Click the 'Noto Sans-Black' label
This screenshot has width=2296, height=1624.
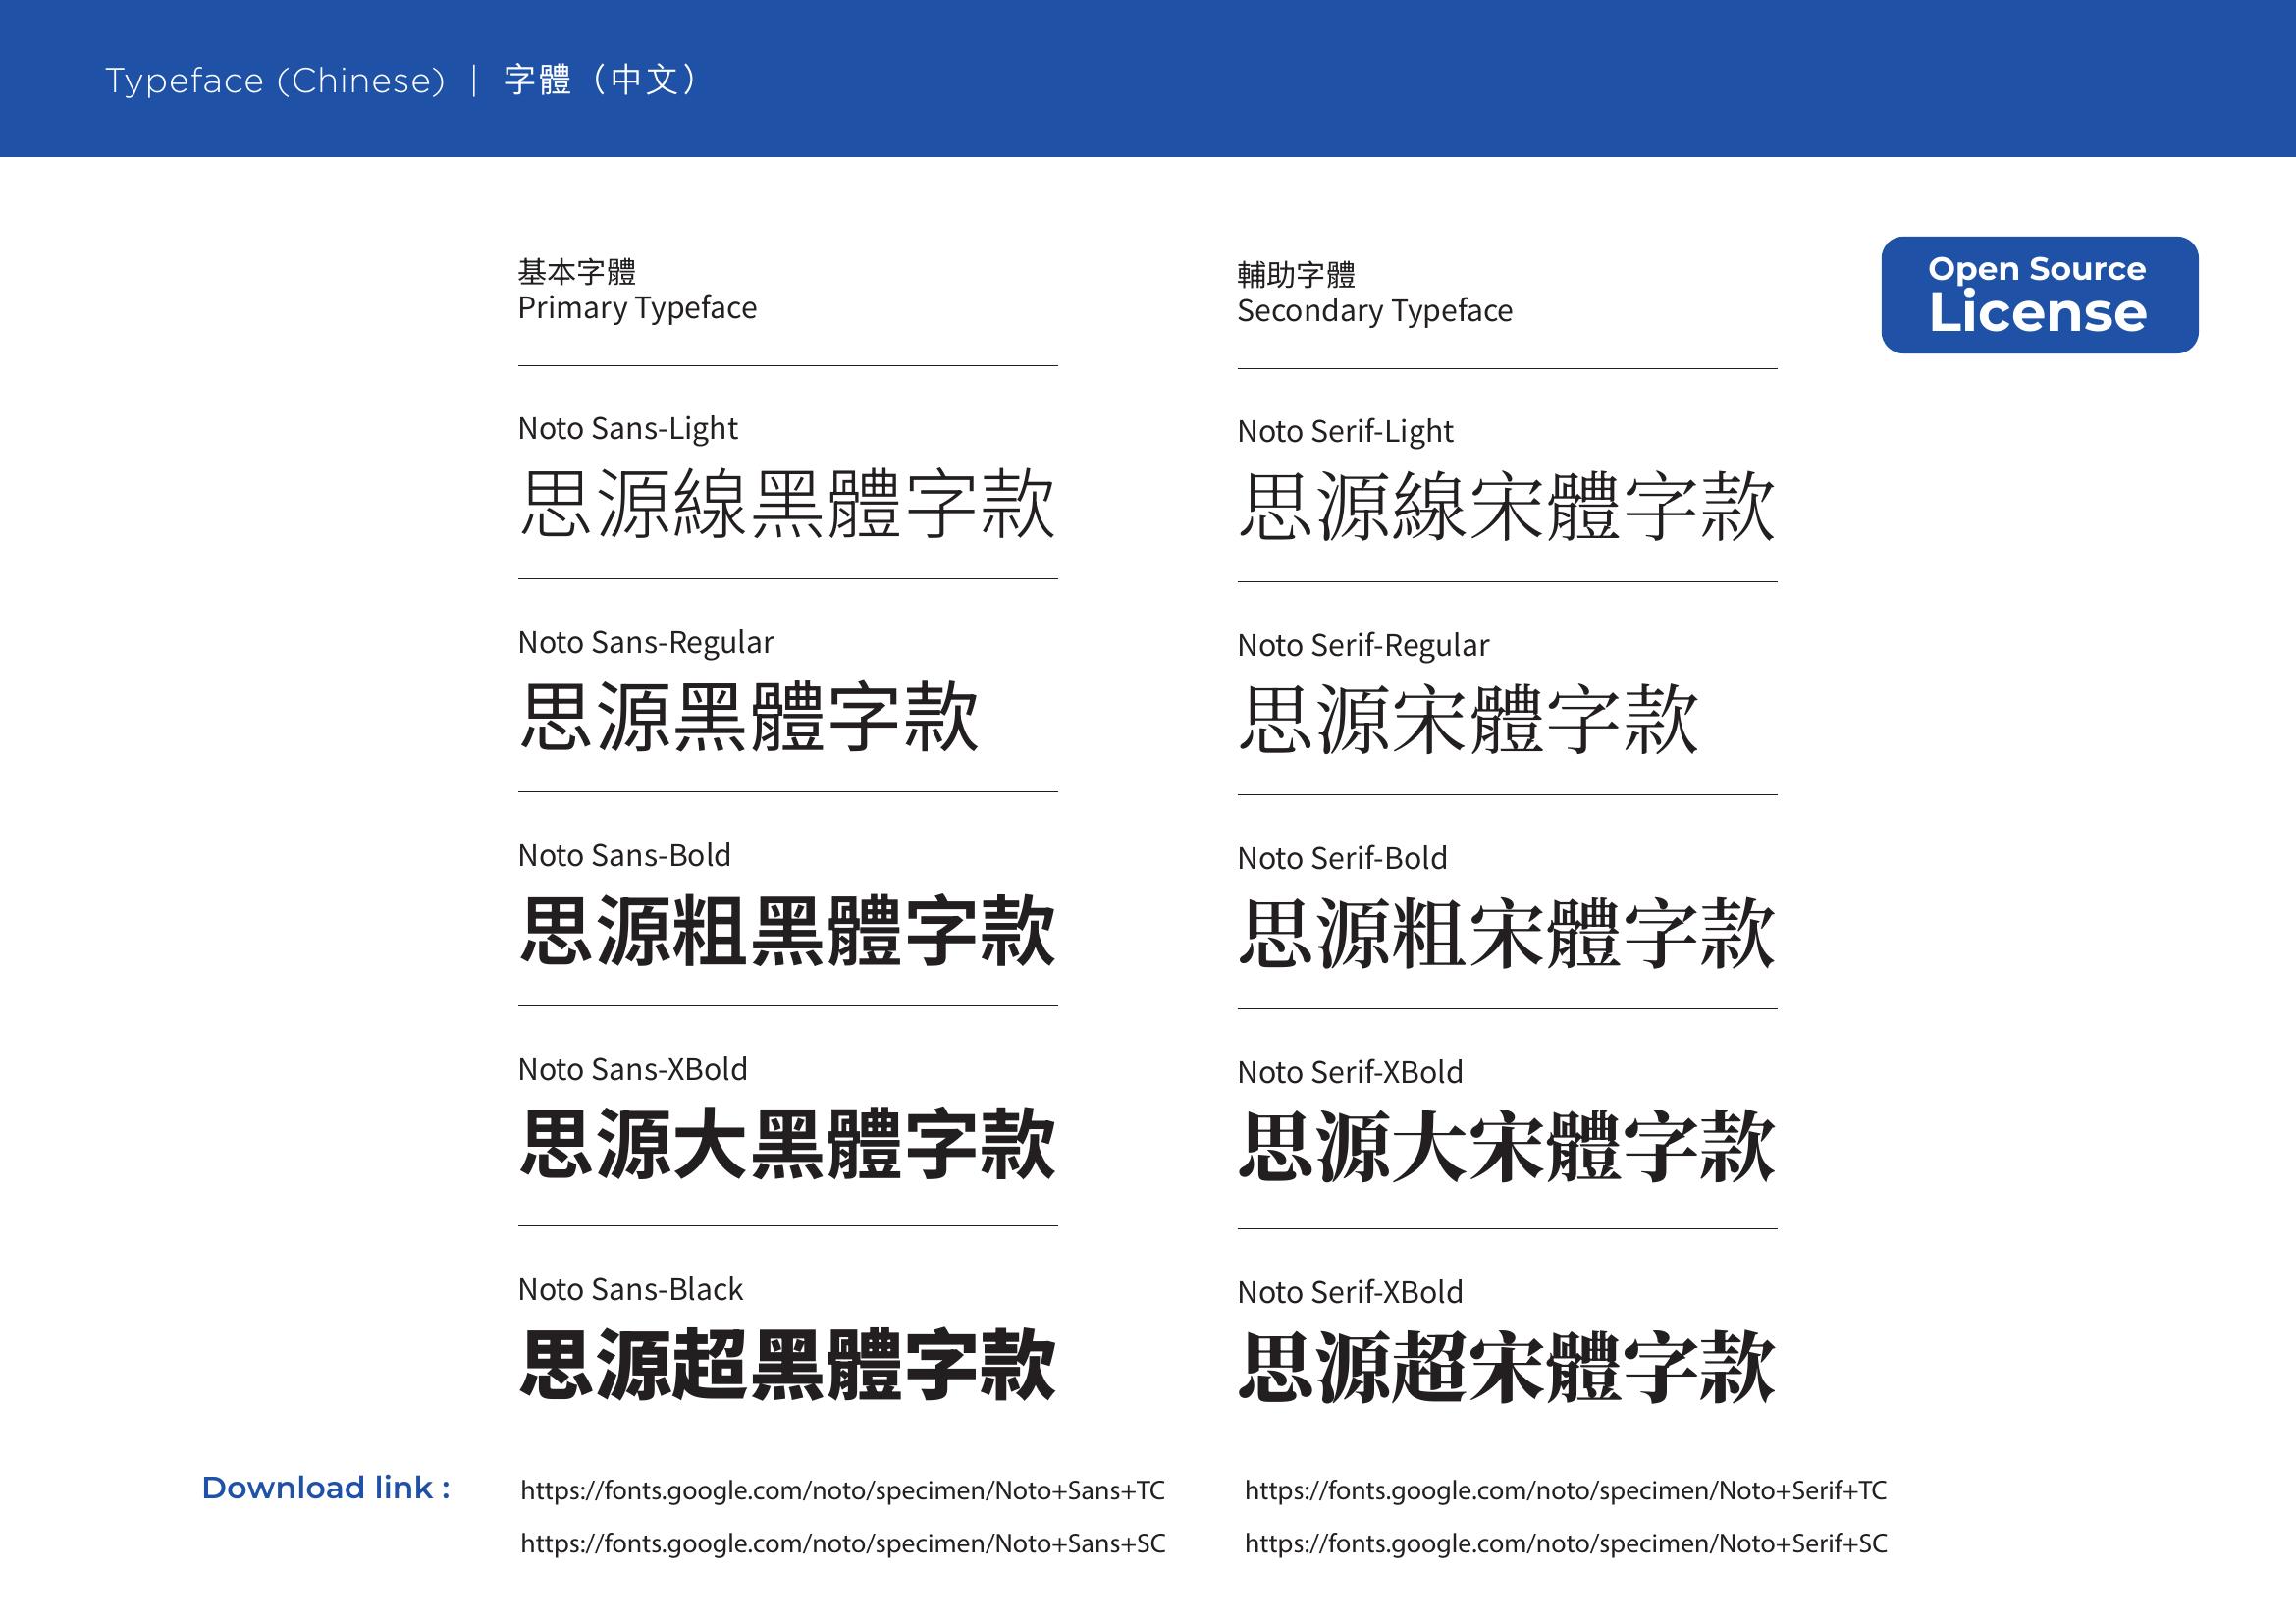(631, 1289)
